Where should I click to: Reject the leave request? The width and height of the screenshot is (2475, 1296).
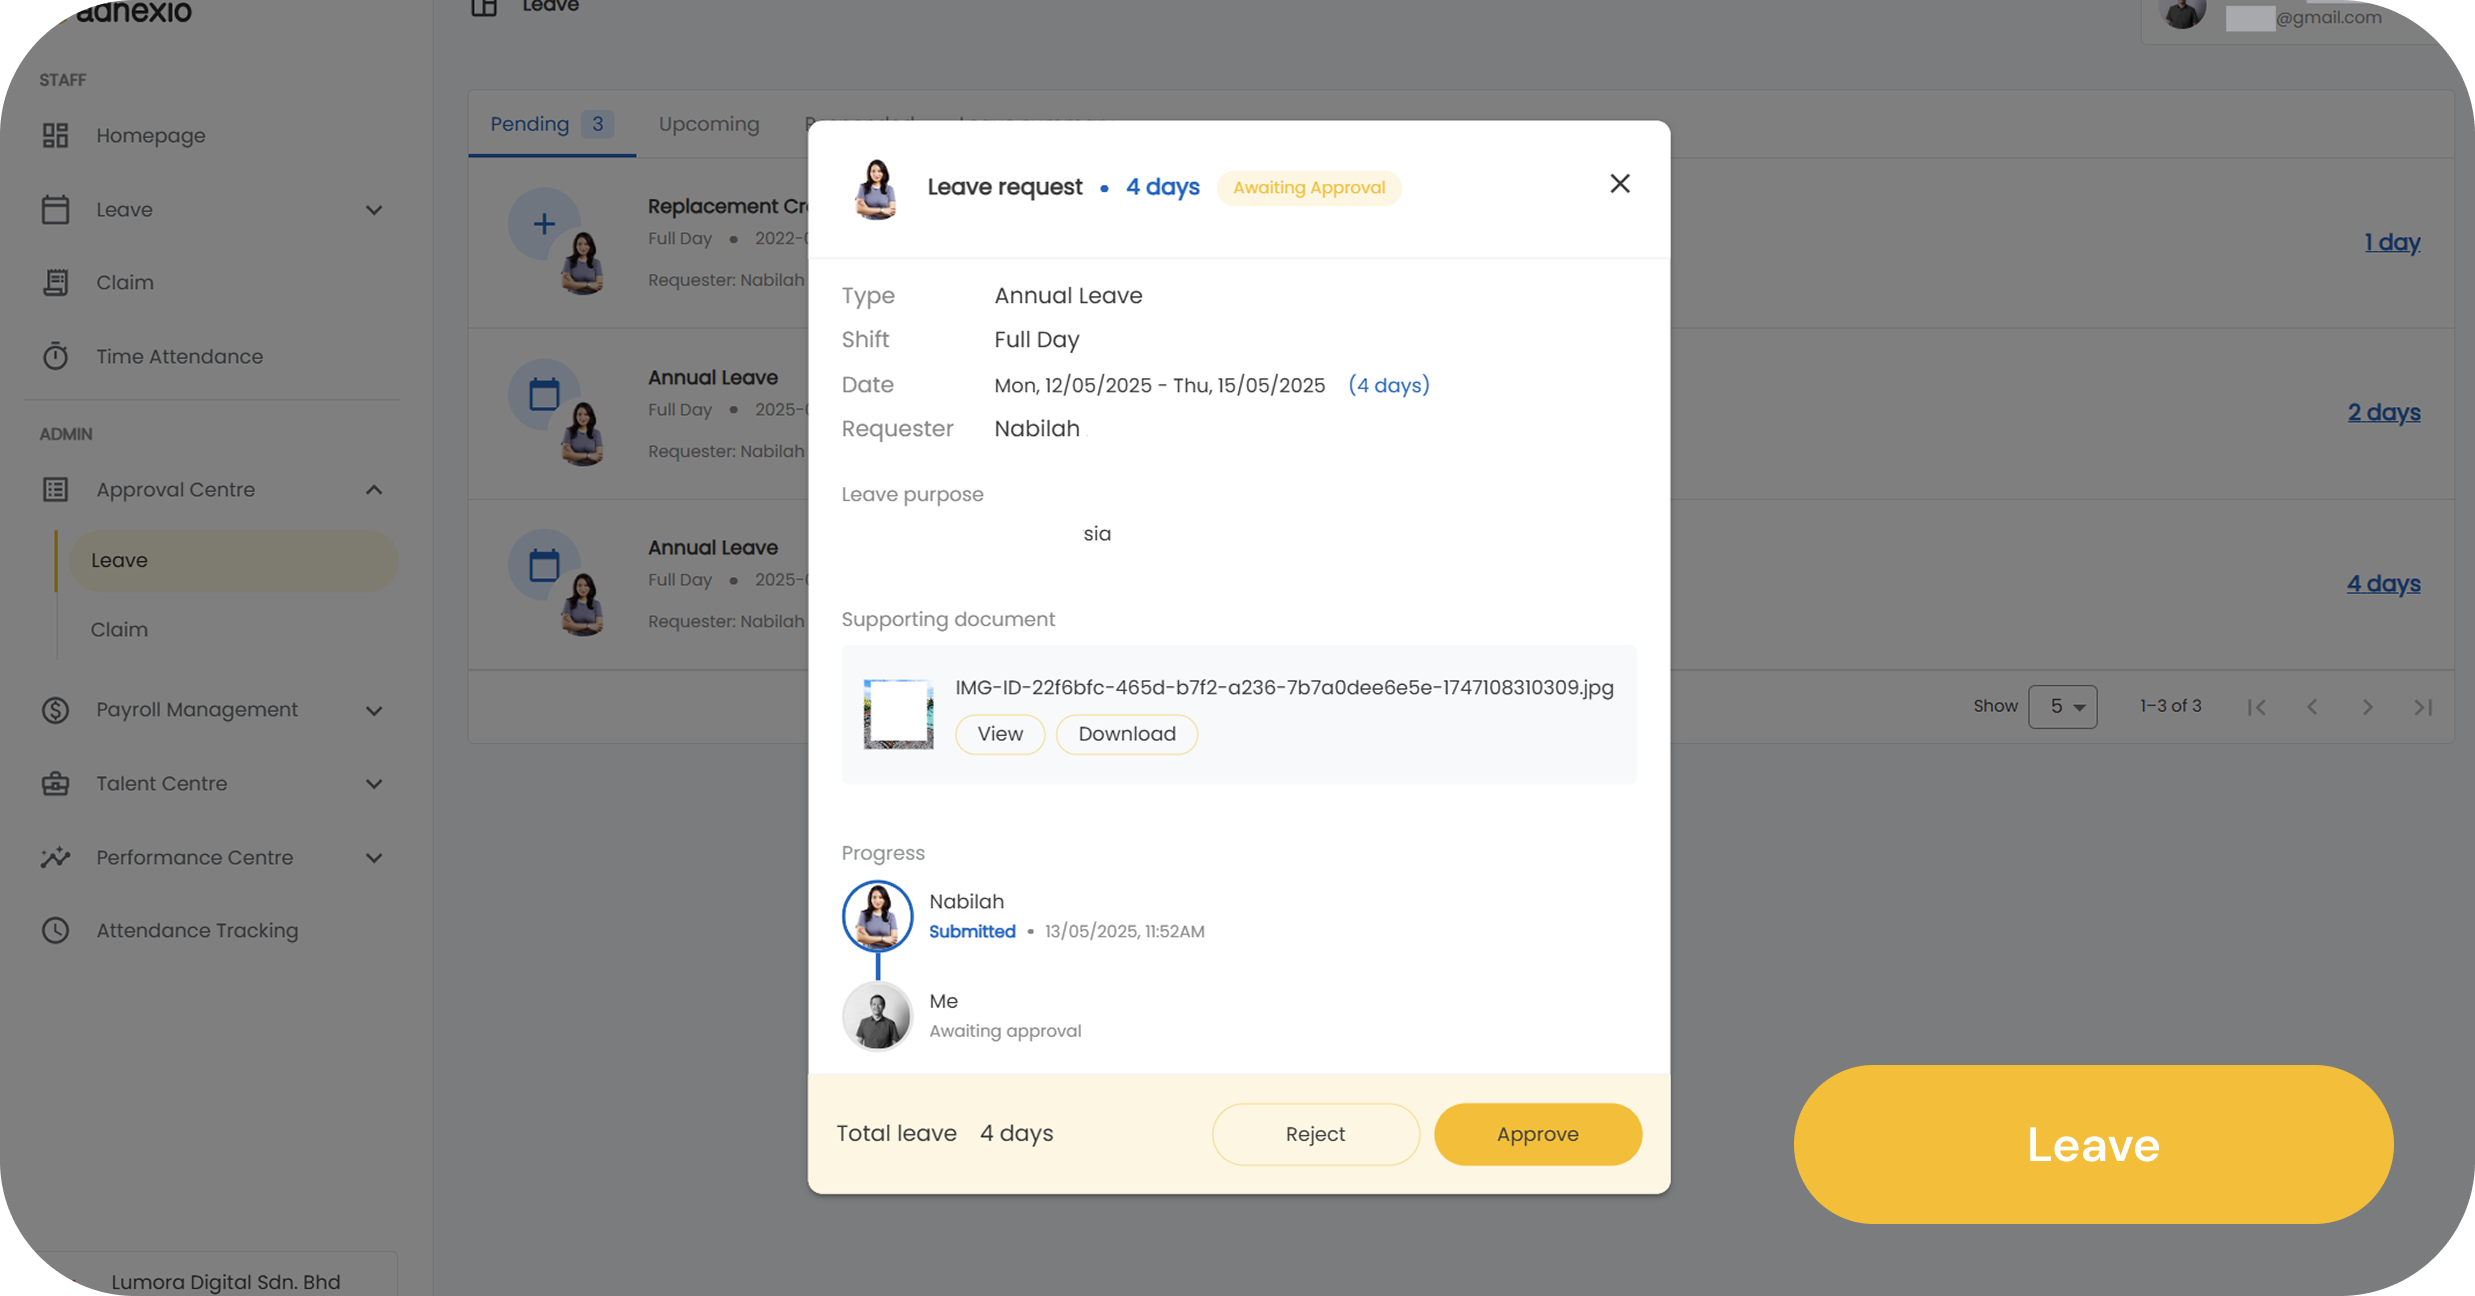(x=1315, y=1134)
